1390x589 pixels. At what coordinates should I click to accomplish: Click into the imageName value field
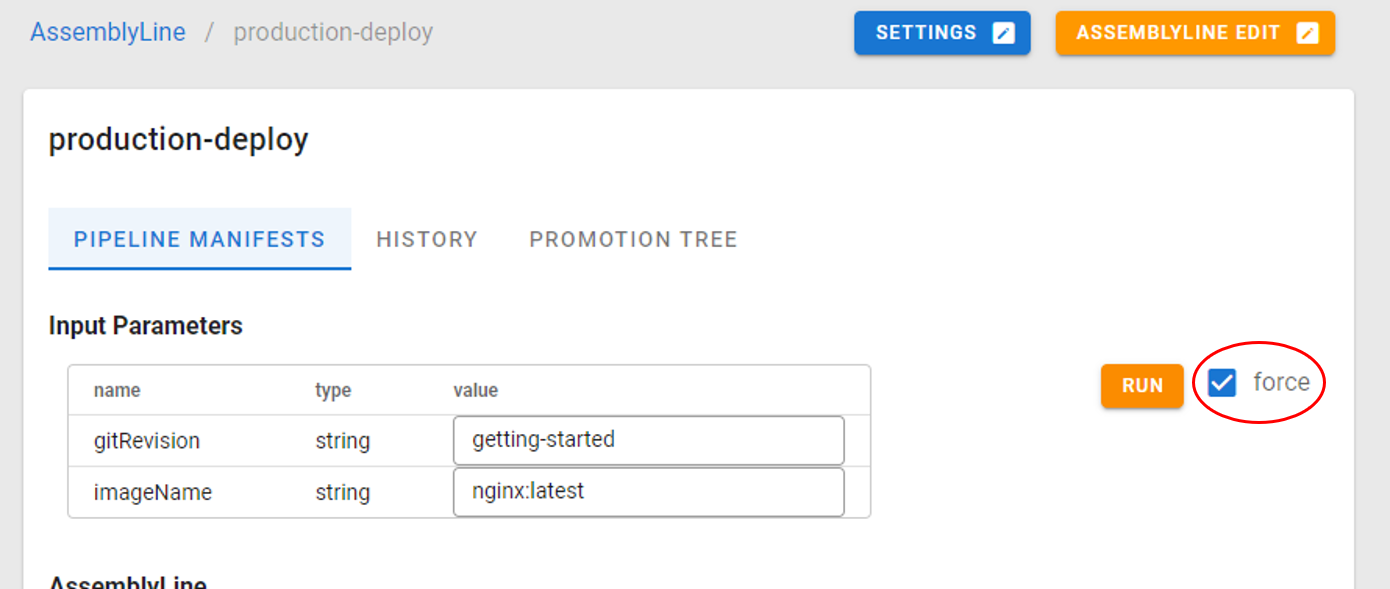[x=648, y=492]
